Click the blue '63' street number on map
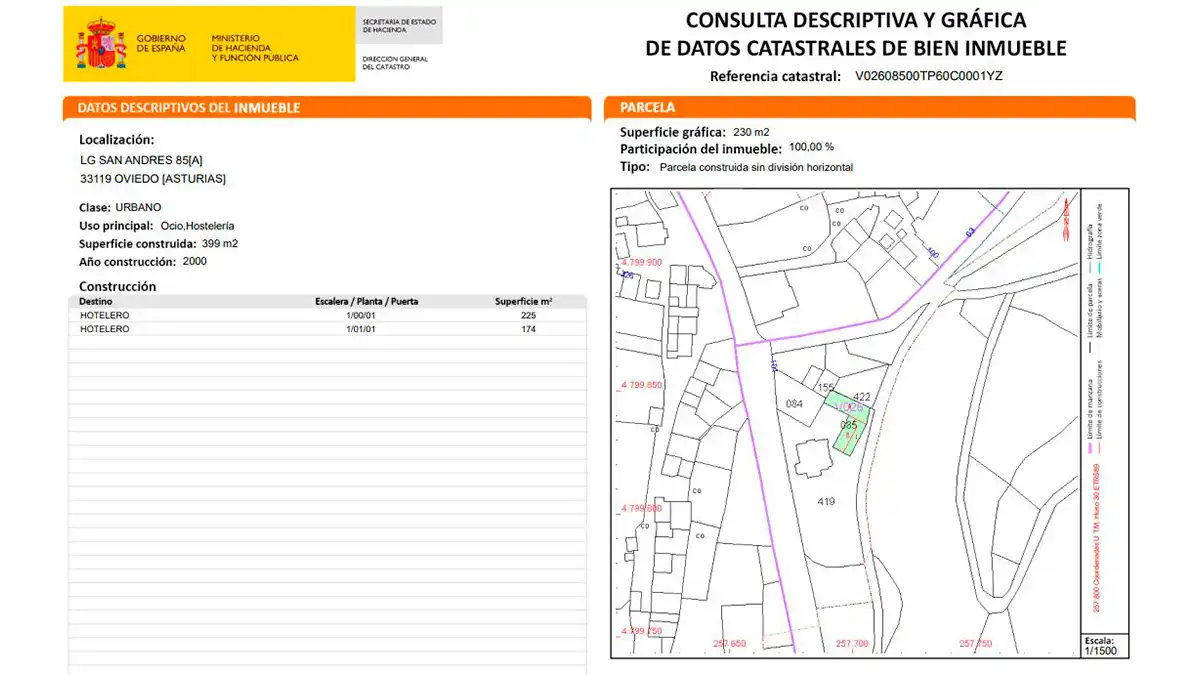This screenshot has width=1200, height=675. (x=969, y=232)
